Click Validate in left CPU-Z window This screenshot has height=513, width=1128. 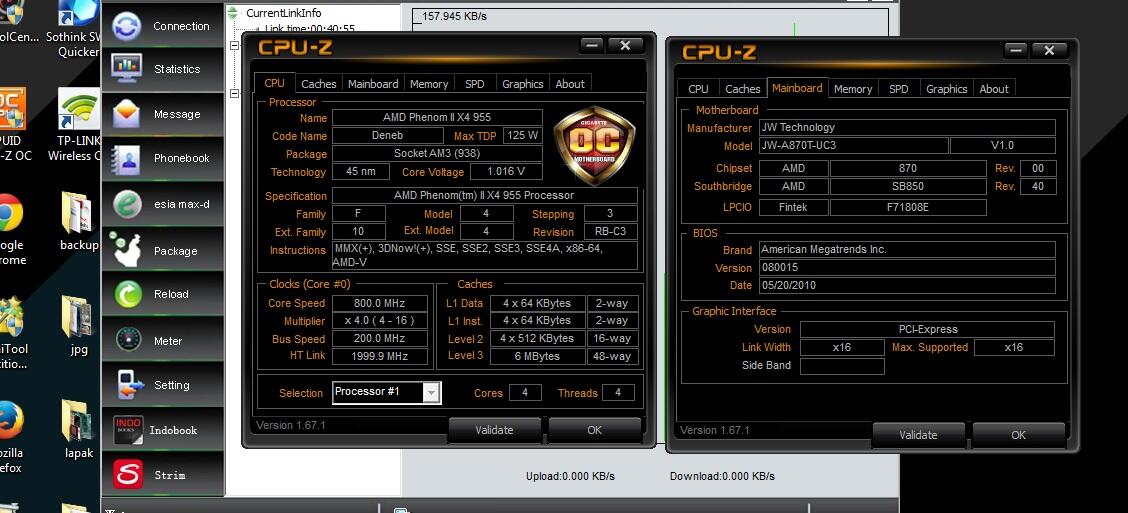click(494, 430)
